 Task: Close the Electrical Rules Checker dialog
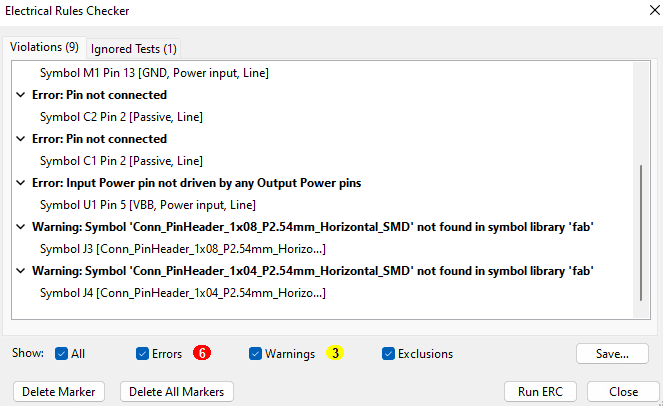click(655, 10)
